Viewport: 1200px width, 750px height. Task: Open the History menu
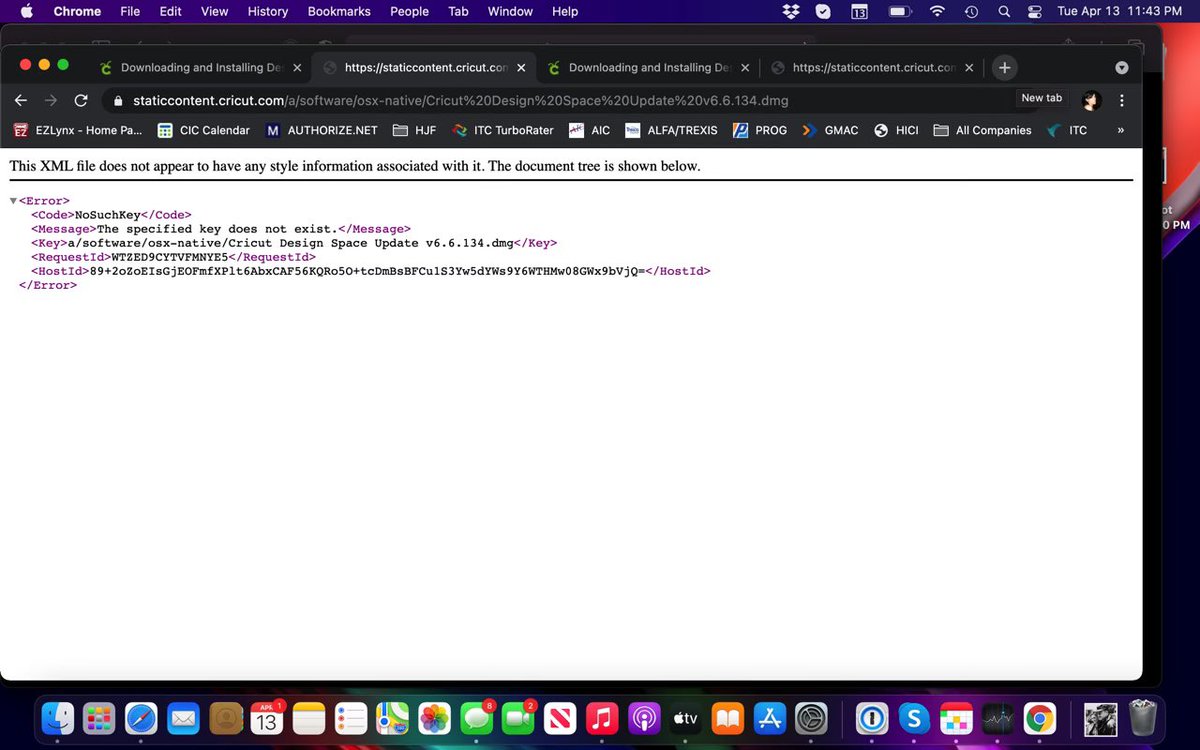click(267, 11)
